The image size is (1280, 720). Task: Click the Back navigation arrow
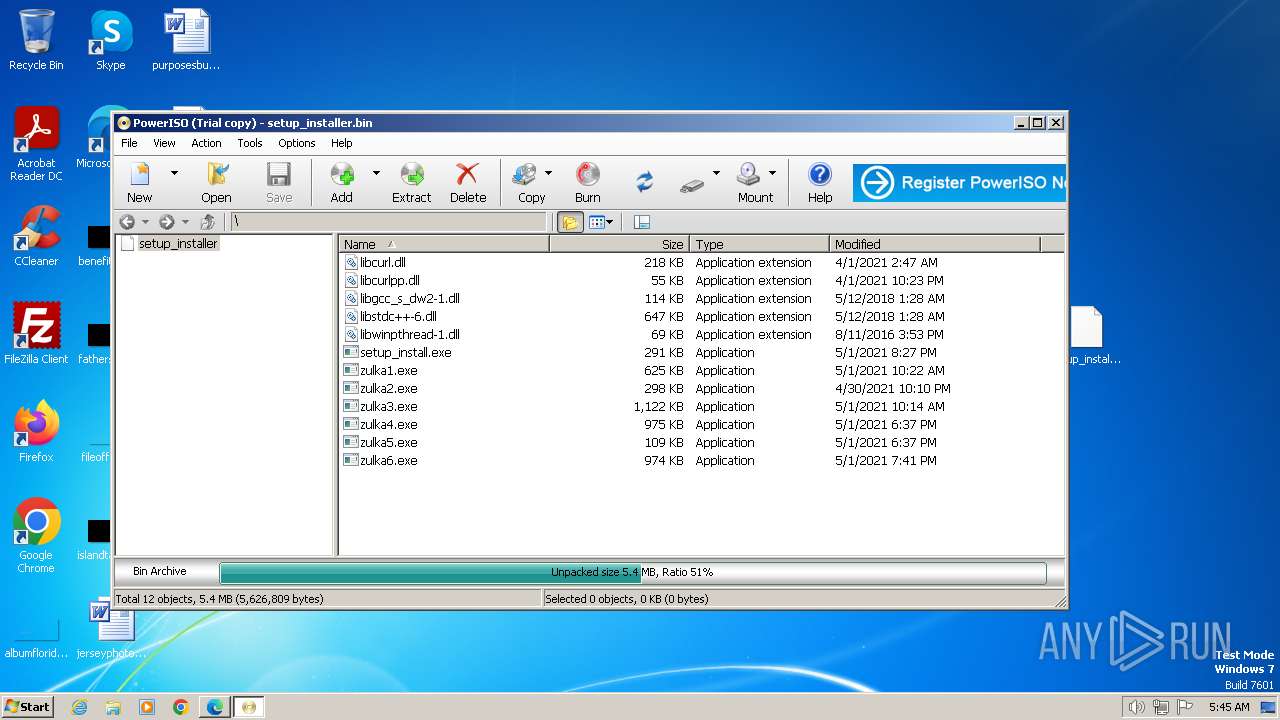127,222
